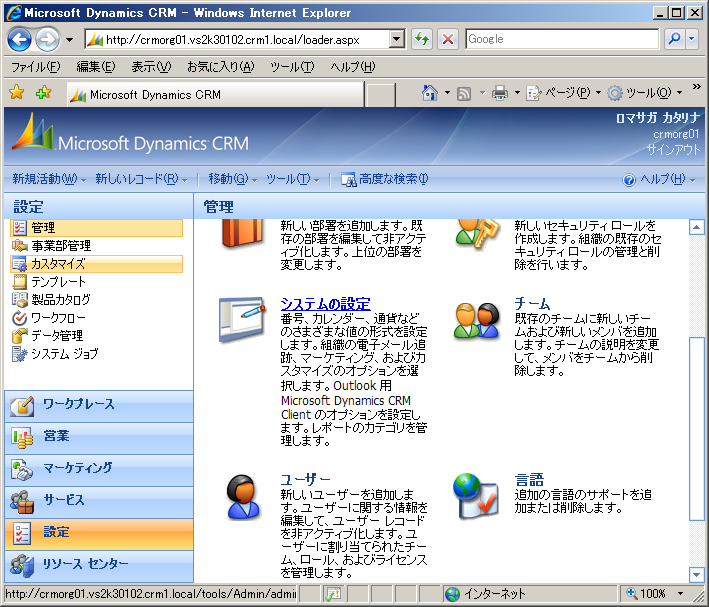The height and width of the screenshot is (607, 709).
Task: Open the 移動(G) CRM menu
Action: [x=232, y=179]
